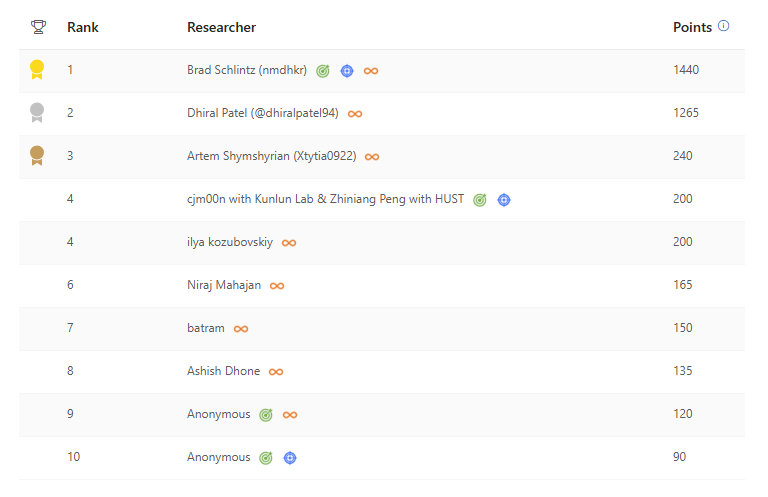Click the bronze medal icon for rank 3
Viewport: 768px width, 497px height.
click(x=37, y=156)
